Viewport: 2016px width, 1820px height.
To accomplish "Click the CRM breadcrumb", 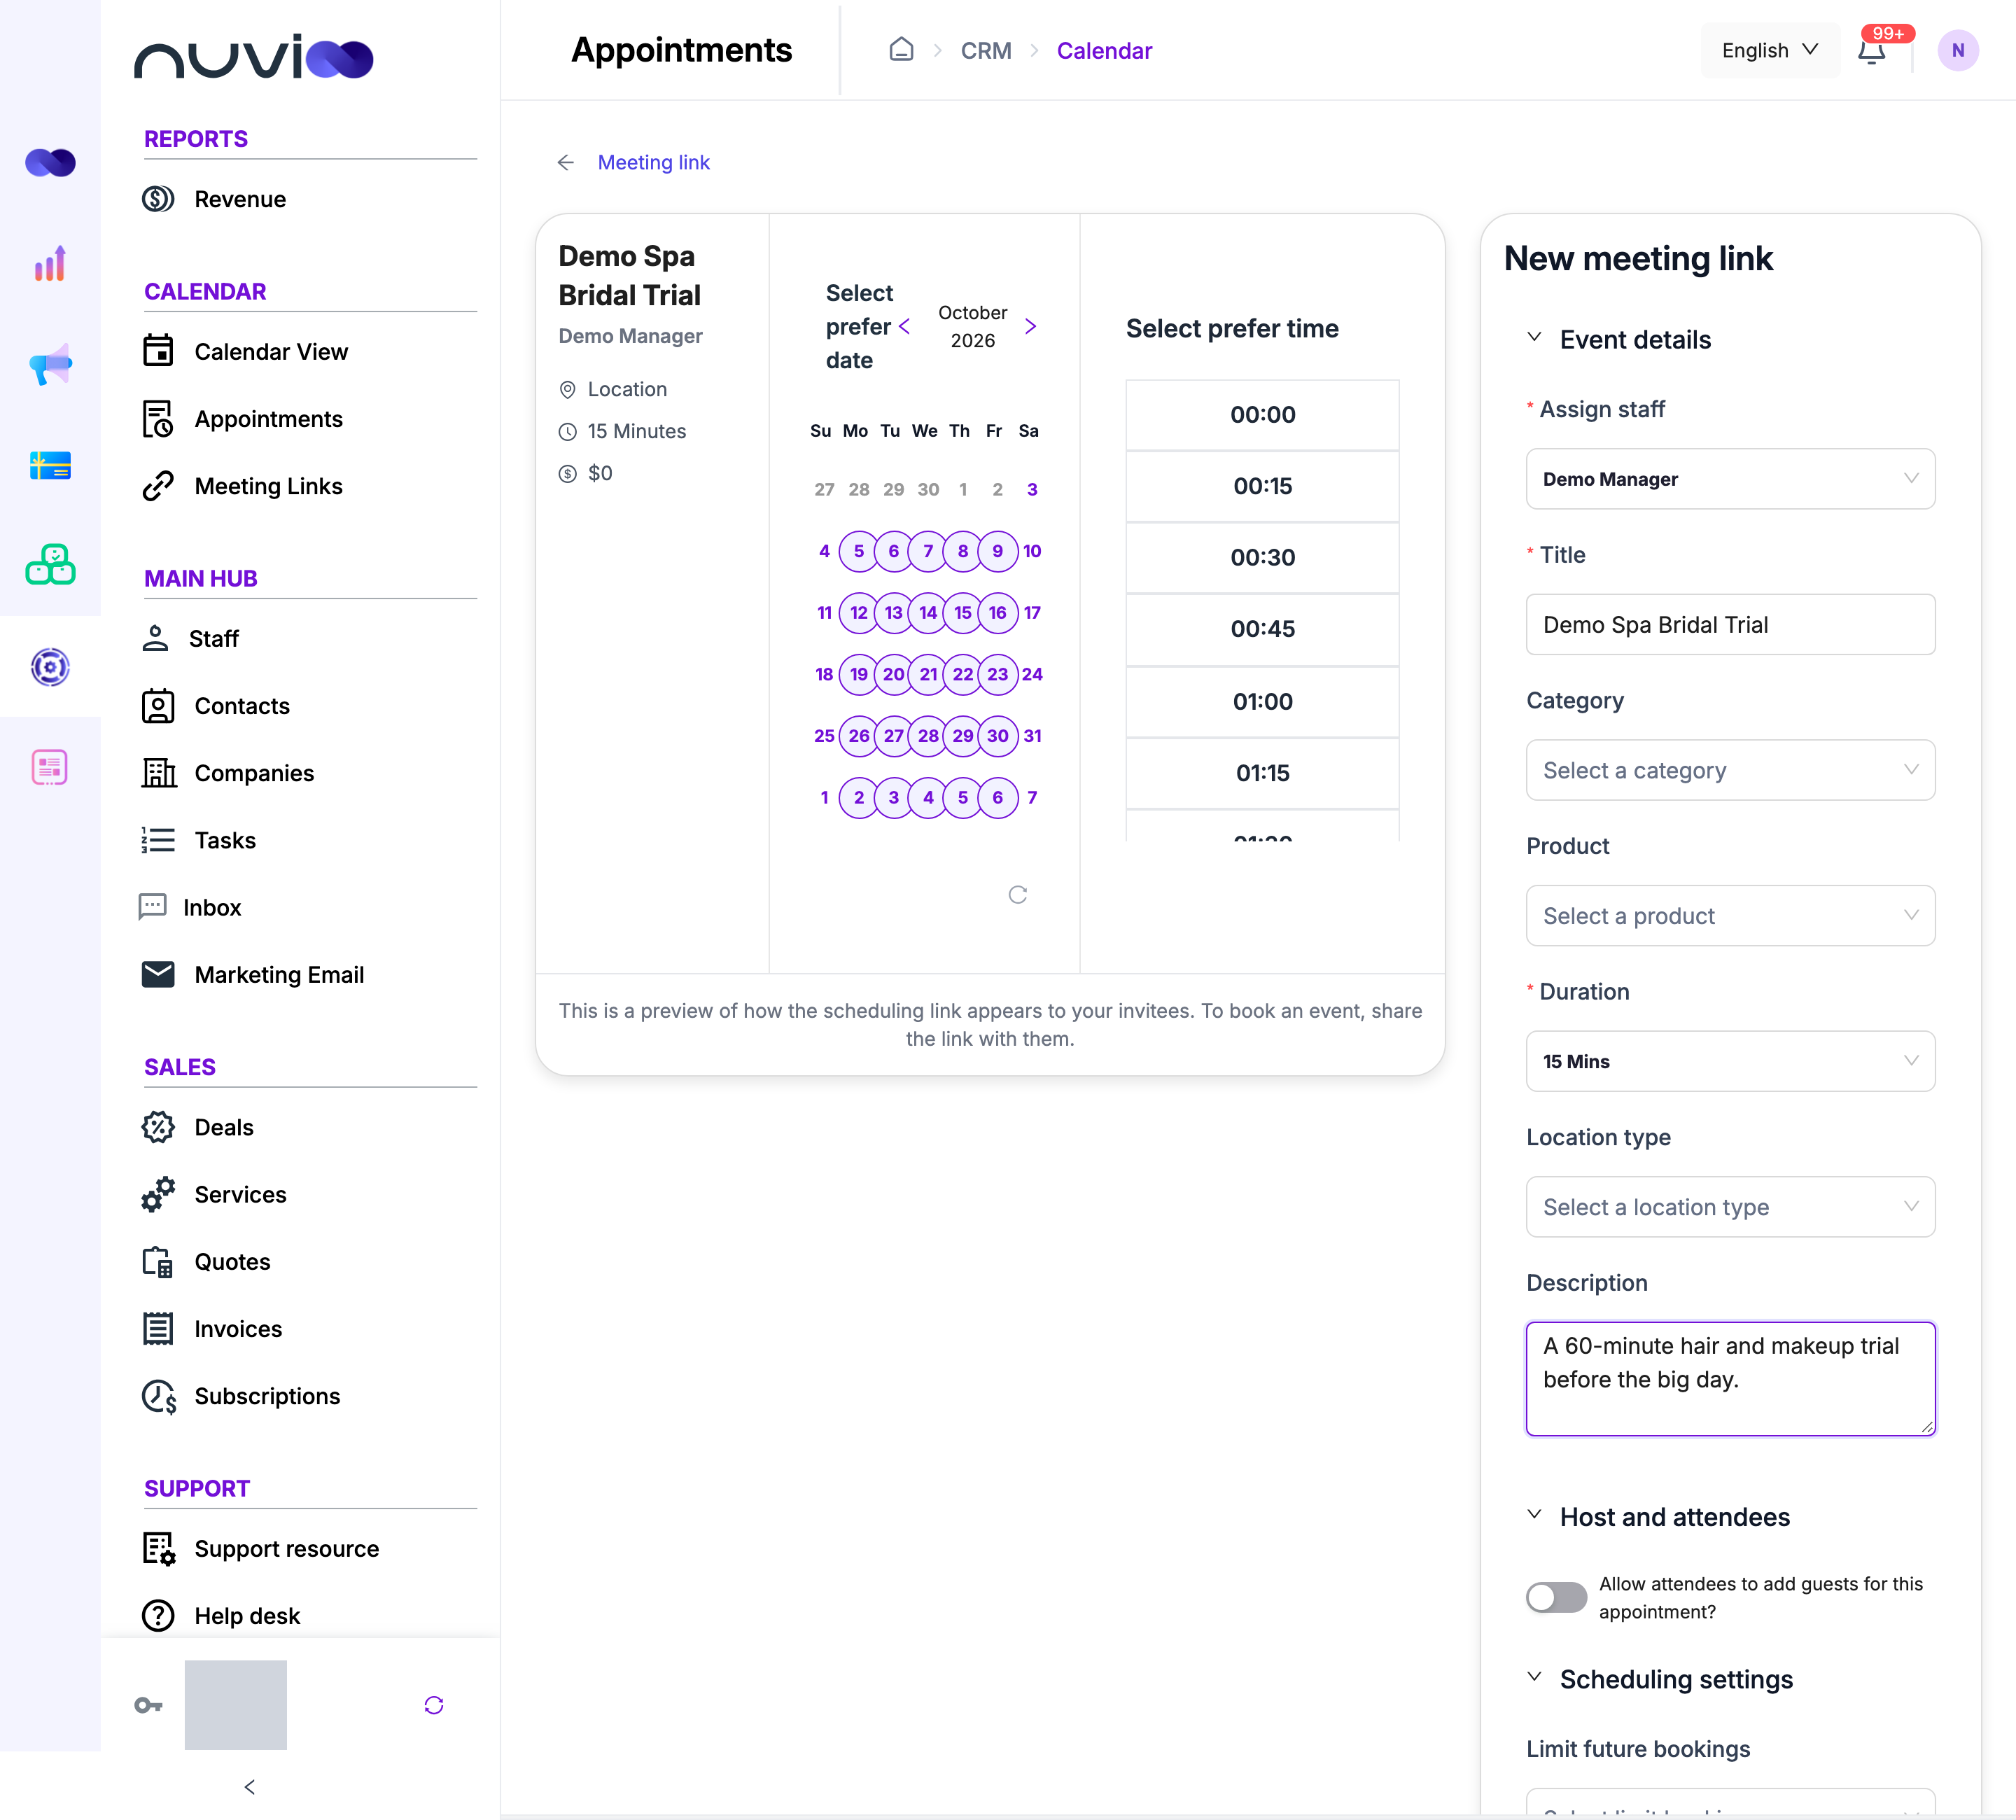I will point(986,50).
